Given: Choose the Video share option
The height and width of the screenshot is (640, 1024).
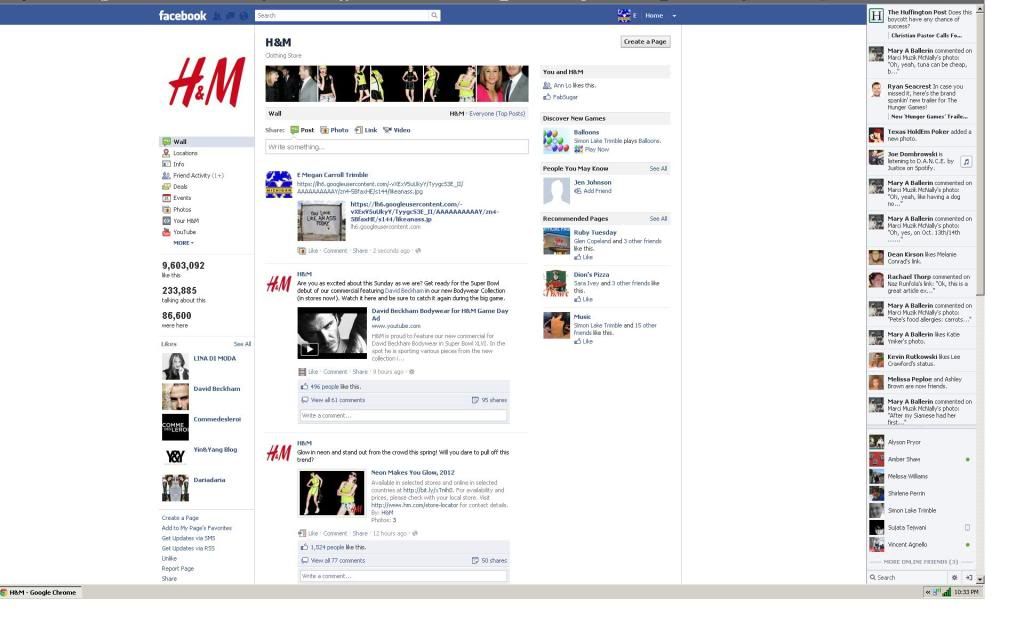Looking at the screenshot, I should [396, 130].
